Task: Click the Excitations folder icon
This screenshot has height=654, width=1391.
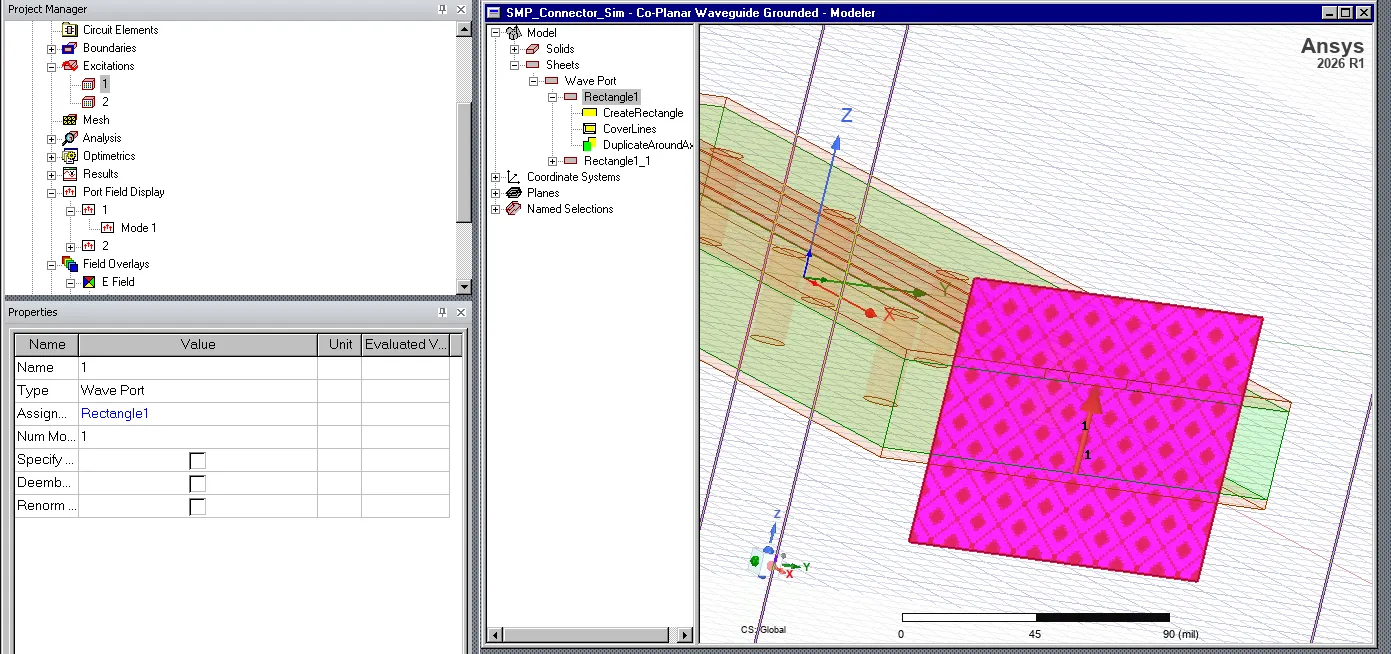Action: 69,66
